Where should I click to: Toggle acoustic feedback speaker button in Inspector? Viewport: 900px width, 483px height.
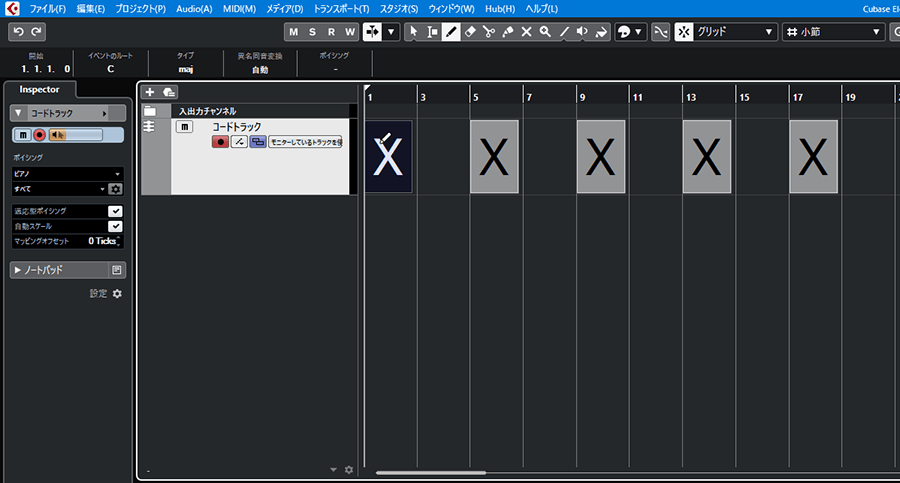[57, 135]
